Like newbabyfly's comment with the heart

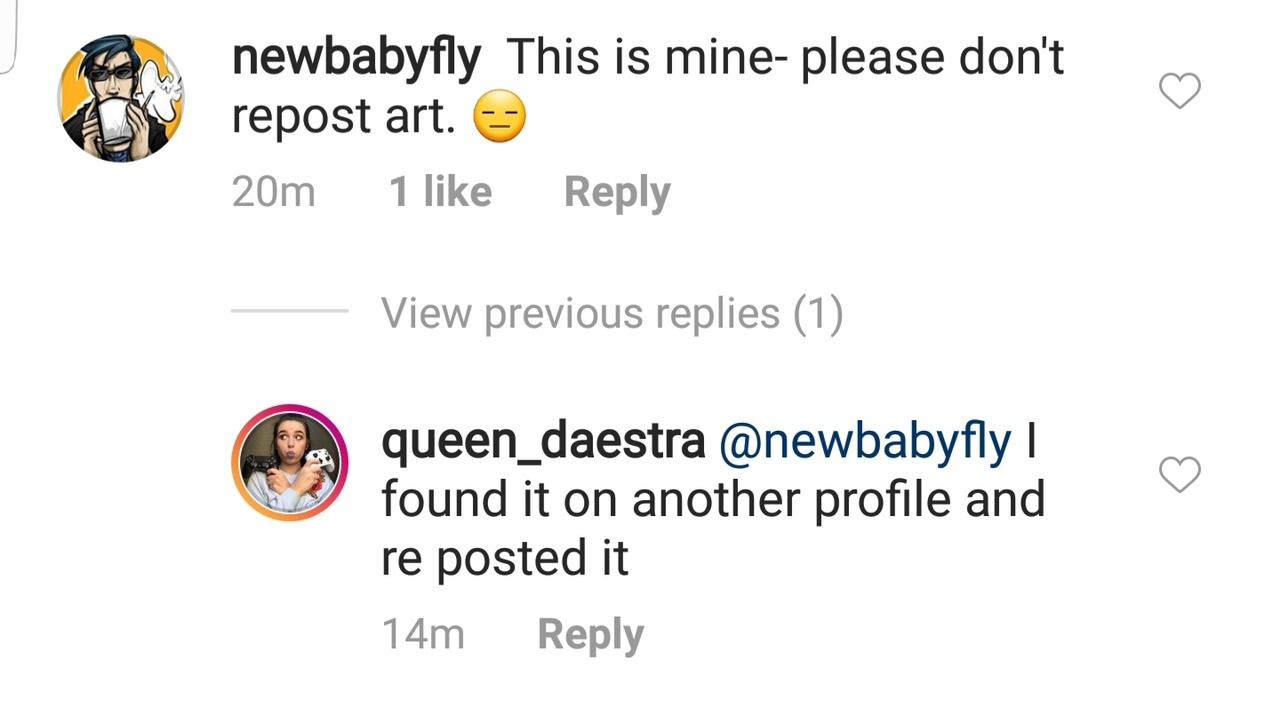1179,92
